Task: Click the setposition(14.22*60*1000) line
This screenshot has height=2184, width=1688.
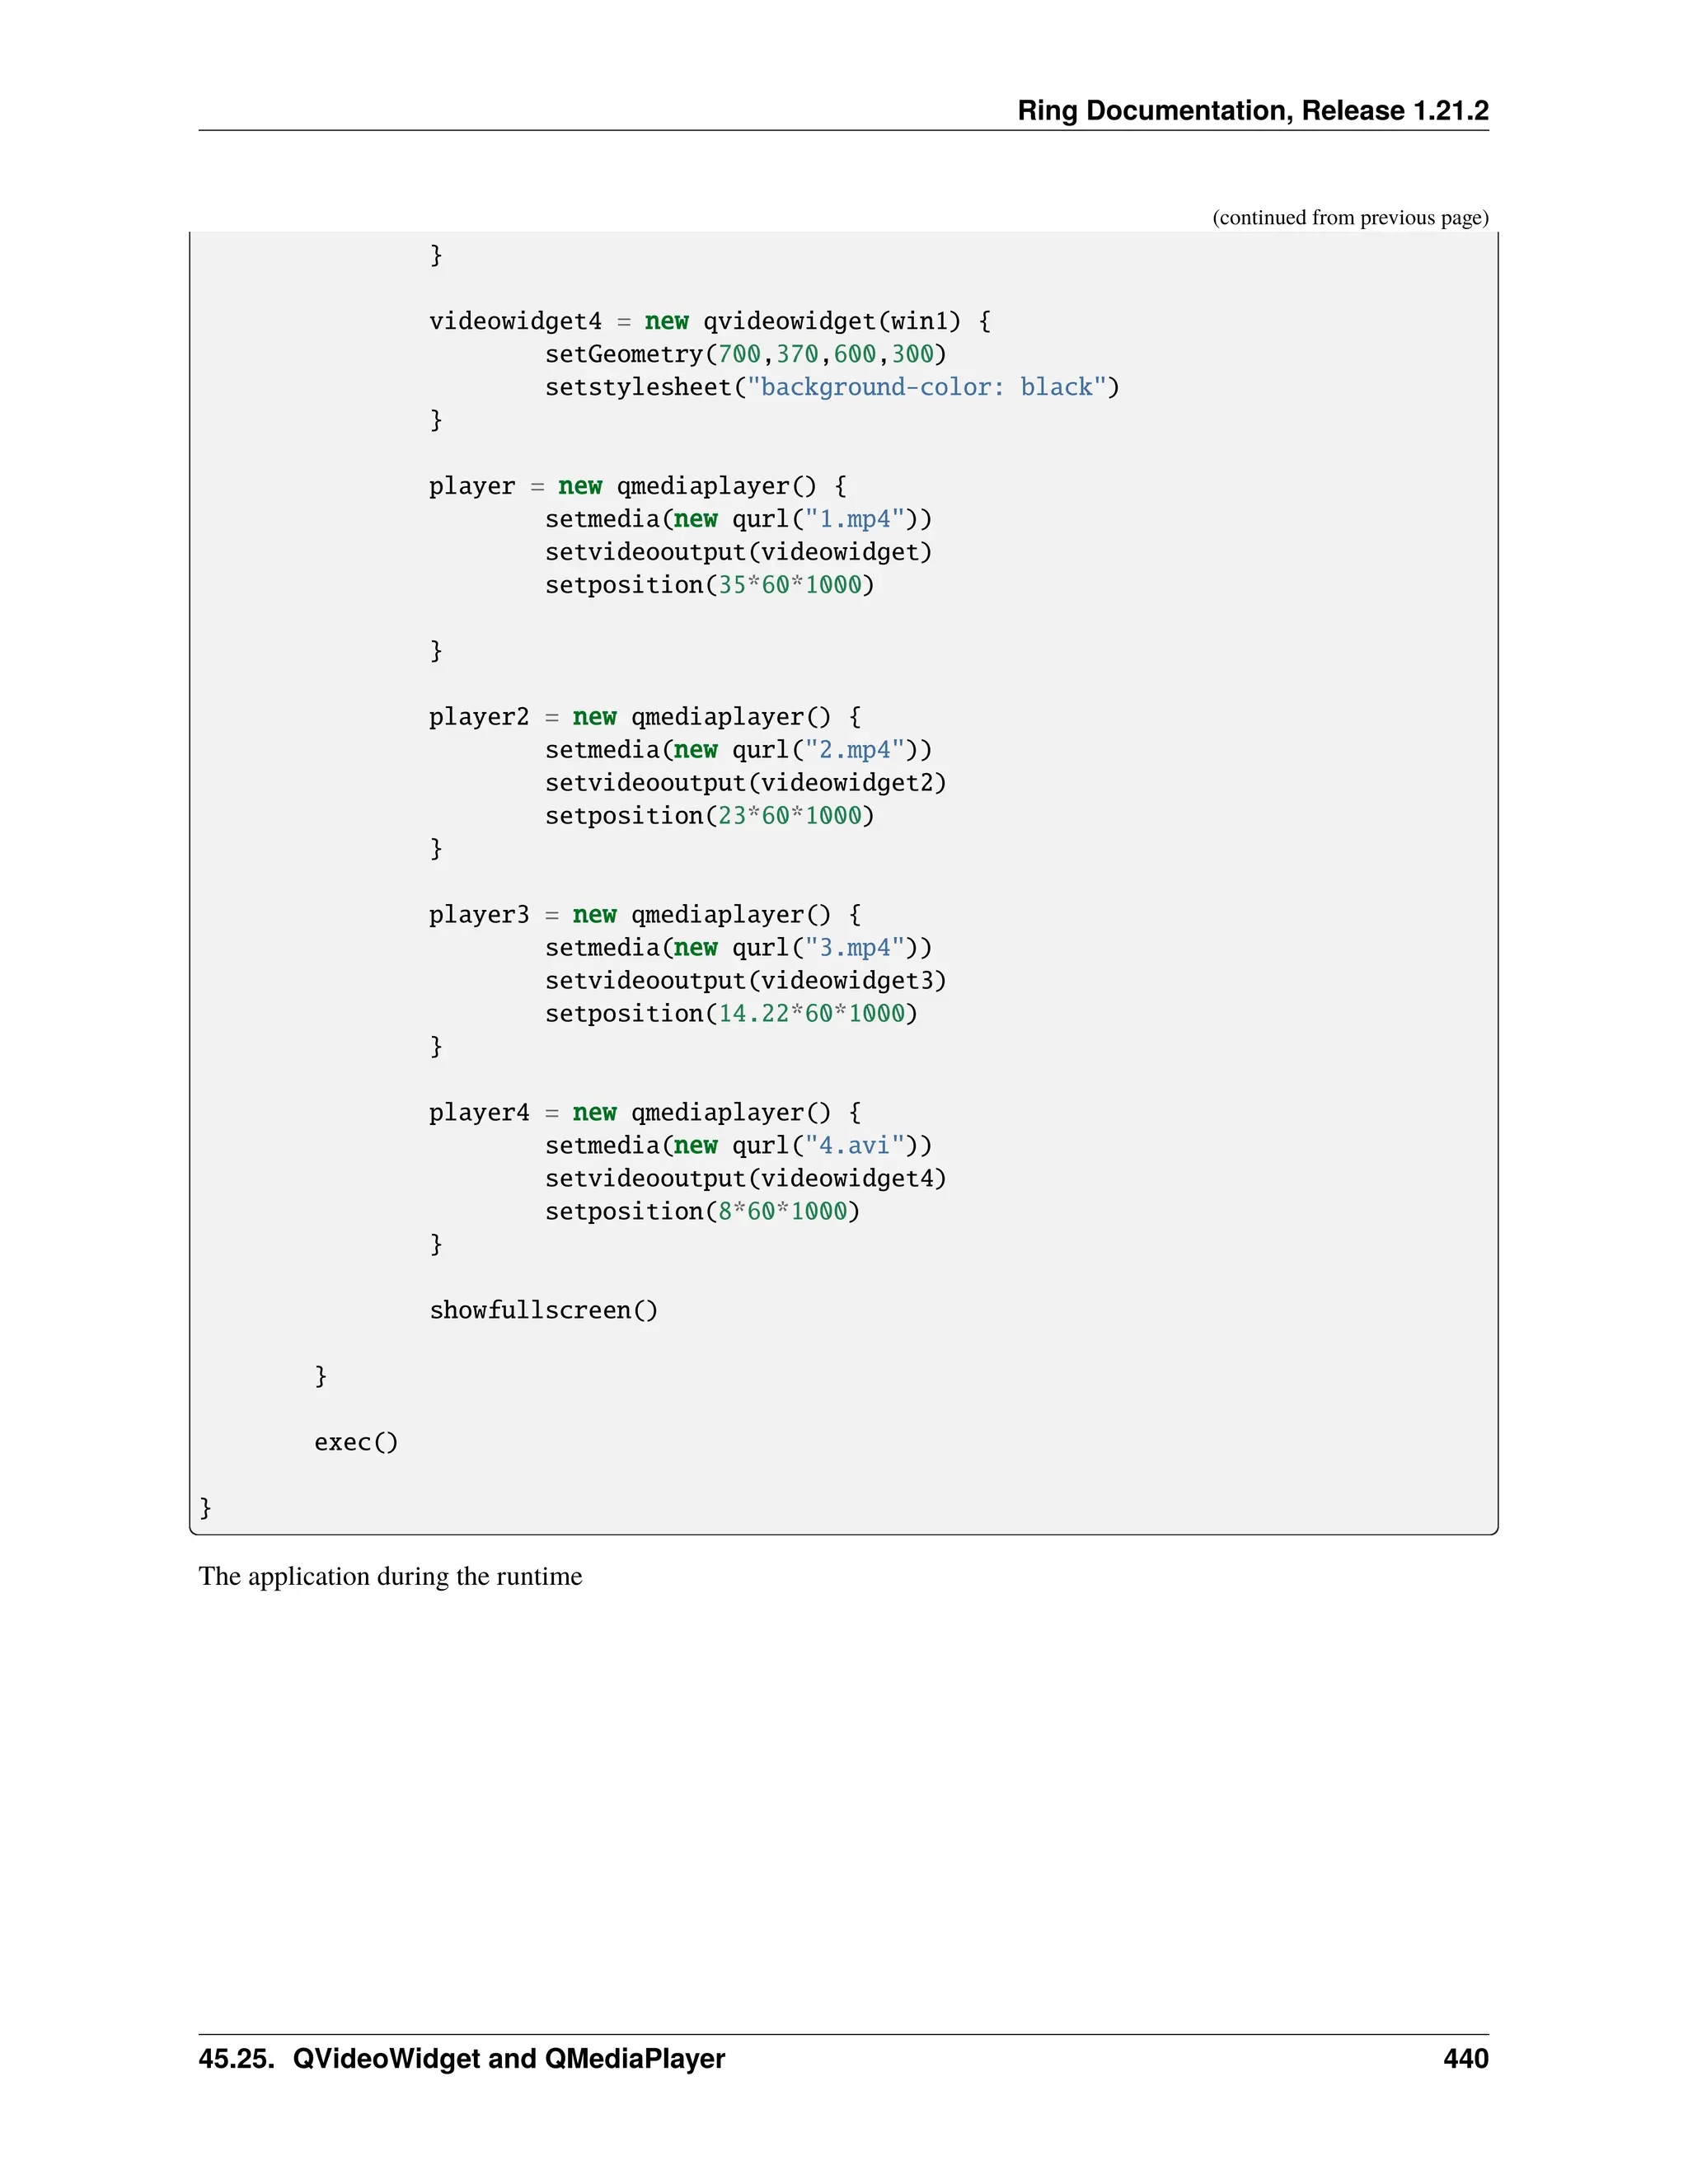Action: 731,1014
